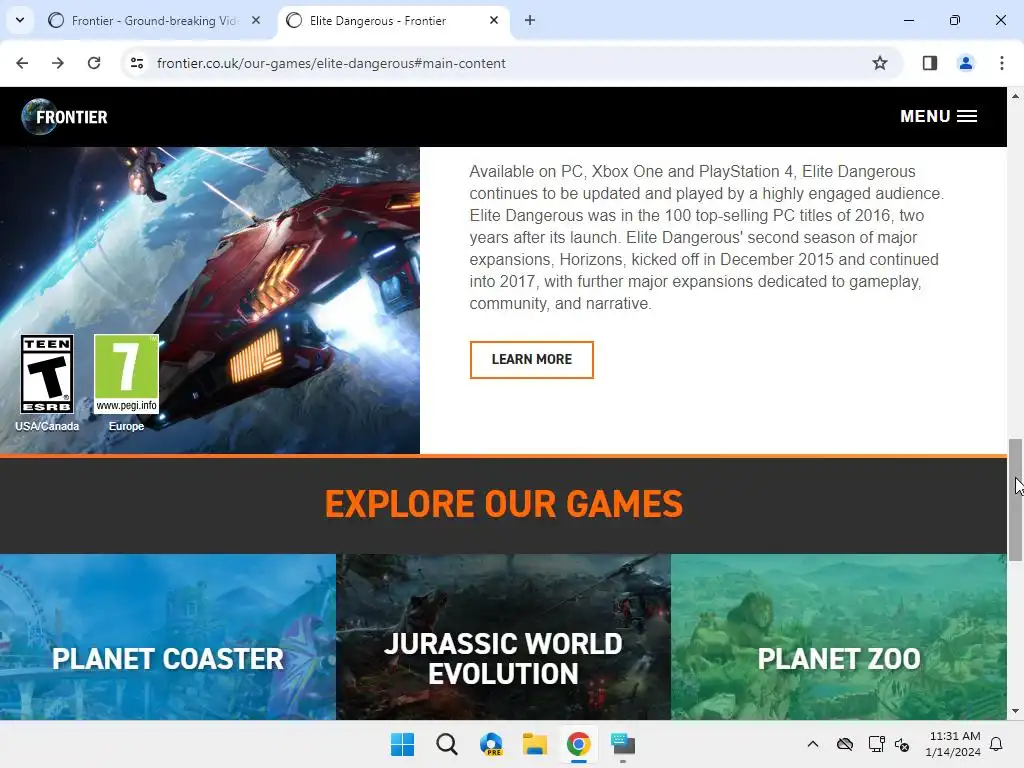Screen dimensions: 1024x768
Task: Go forward in browser history
Action: pos(58,63)
